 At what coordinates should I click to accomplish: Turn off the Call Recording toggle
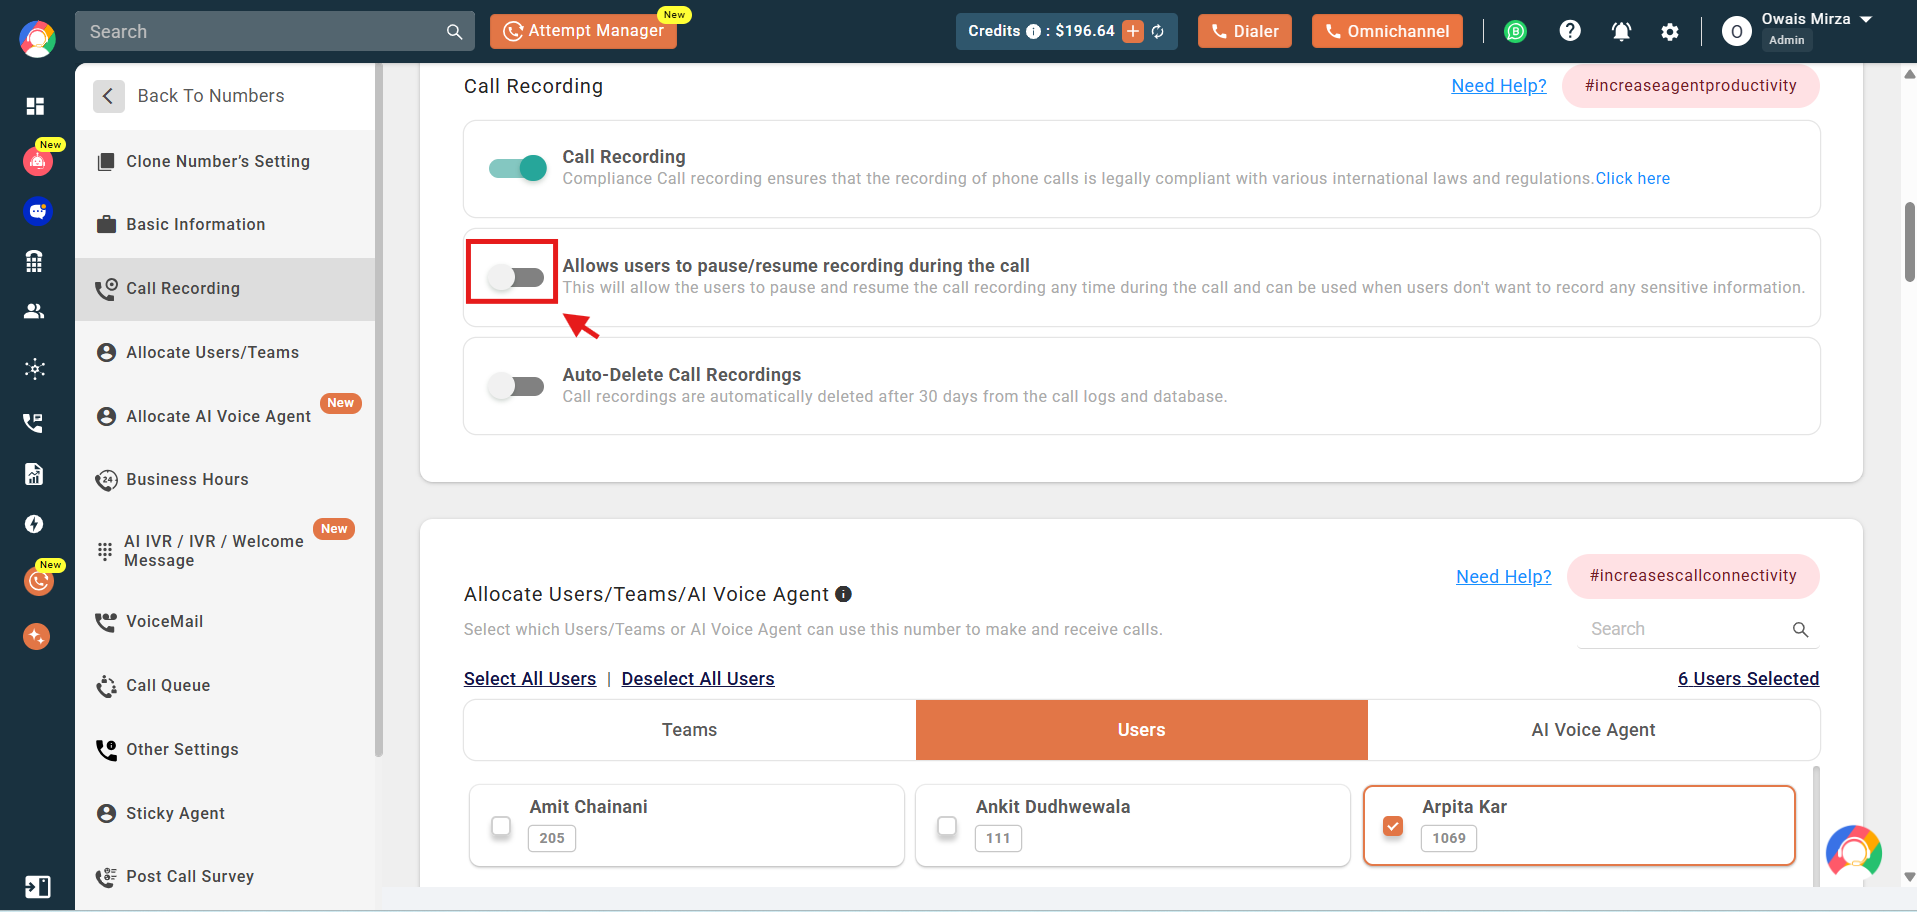[x=518, y=168]
